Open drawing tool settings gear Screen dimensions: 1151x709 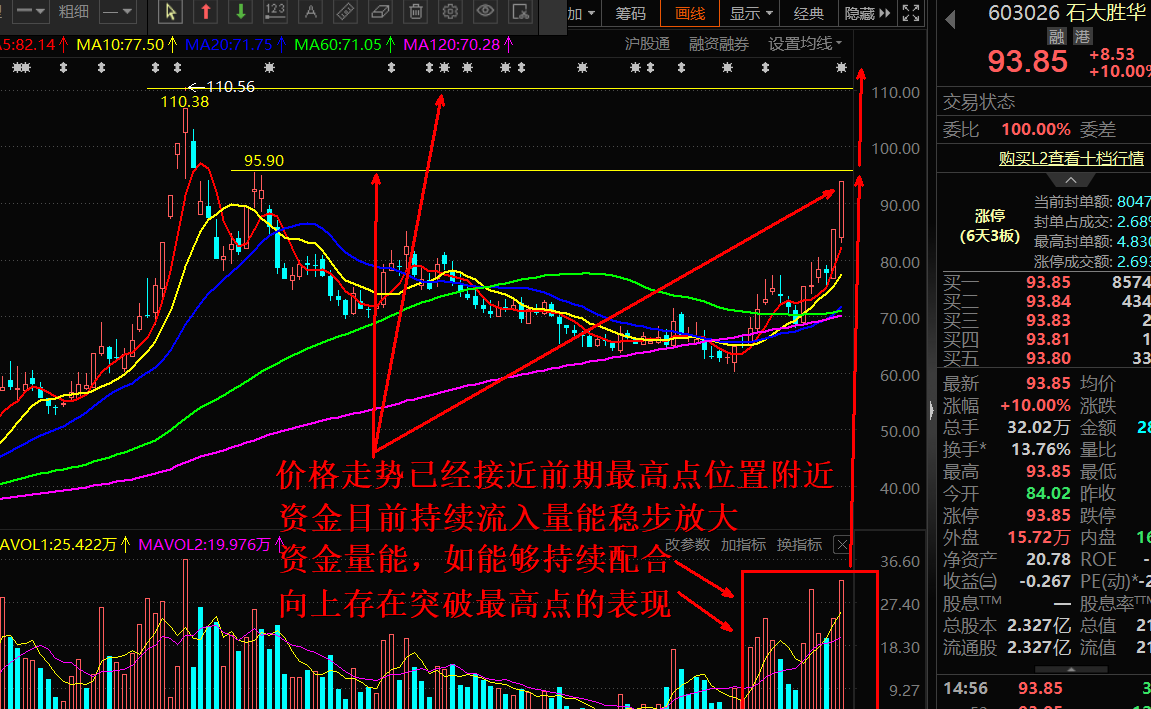(450, 12)
